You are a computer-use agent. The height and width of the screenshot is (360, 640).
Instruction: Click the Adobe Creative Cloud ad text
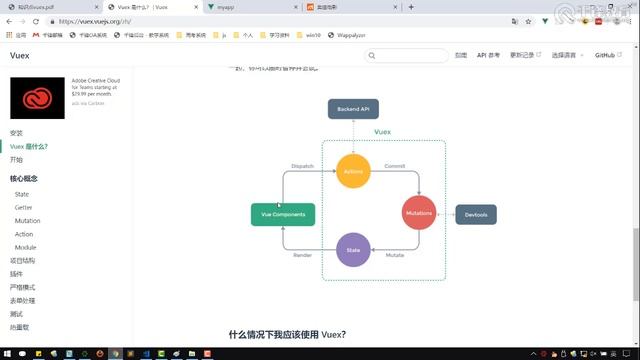pyautogui.click(x=96, y=87)
